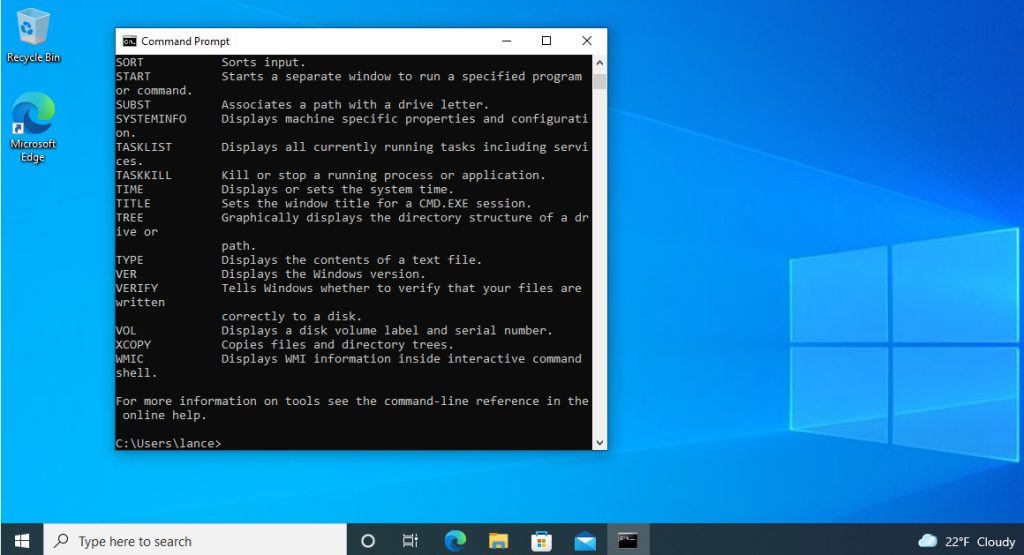Minimize the Command Prompt window
This screenshot has width=1024, height=555.
pyautogui.click(x=506, y=41)
